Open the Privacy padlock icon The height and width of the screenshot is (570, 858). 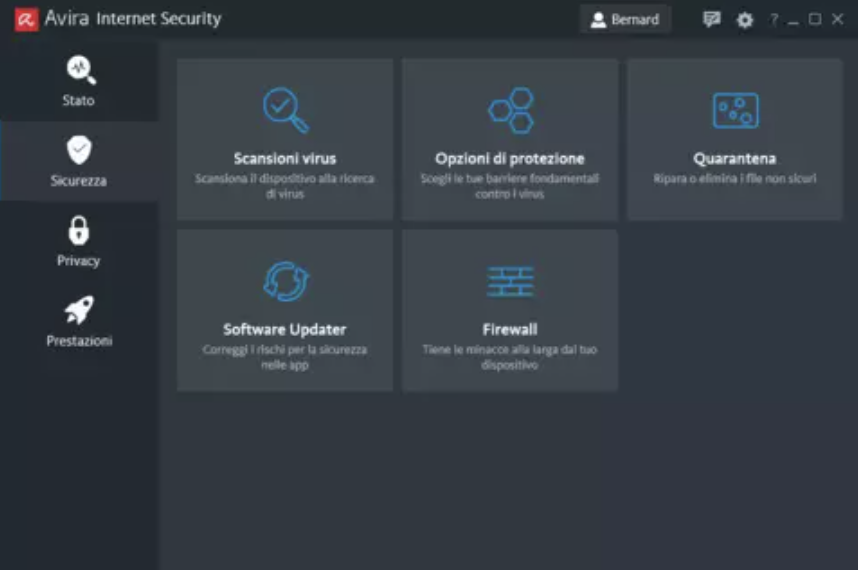[78, 231]
